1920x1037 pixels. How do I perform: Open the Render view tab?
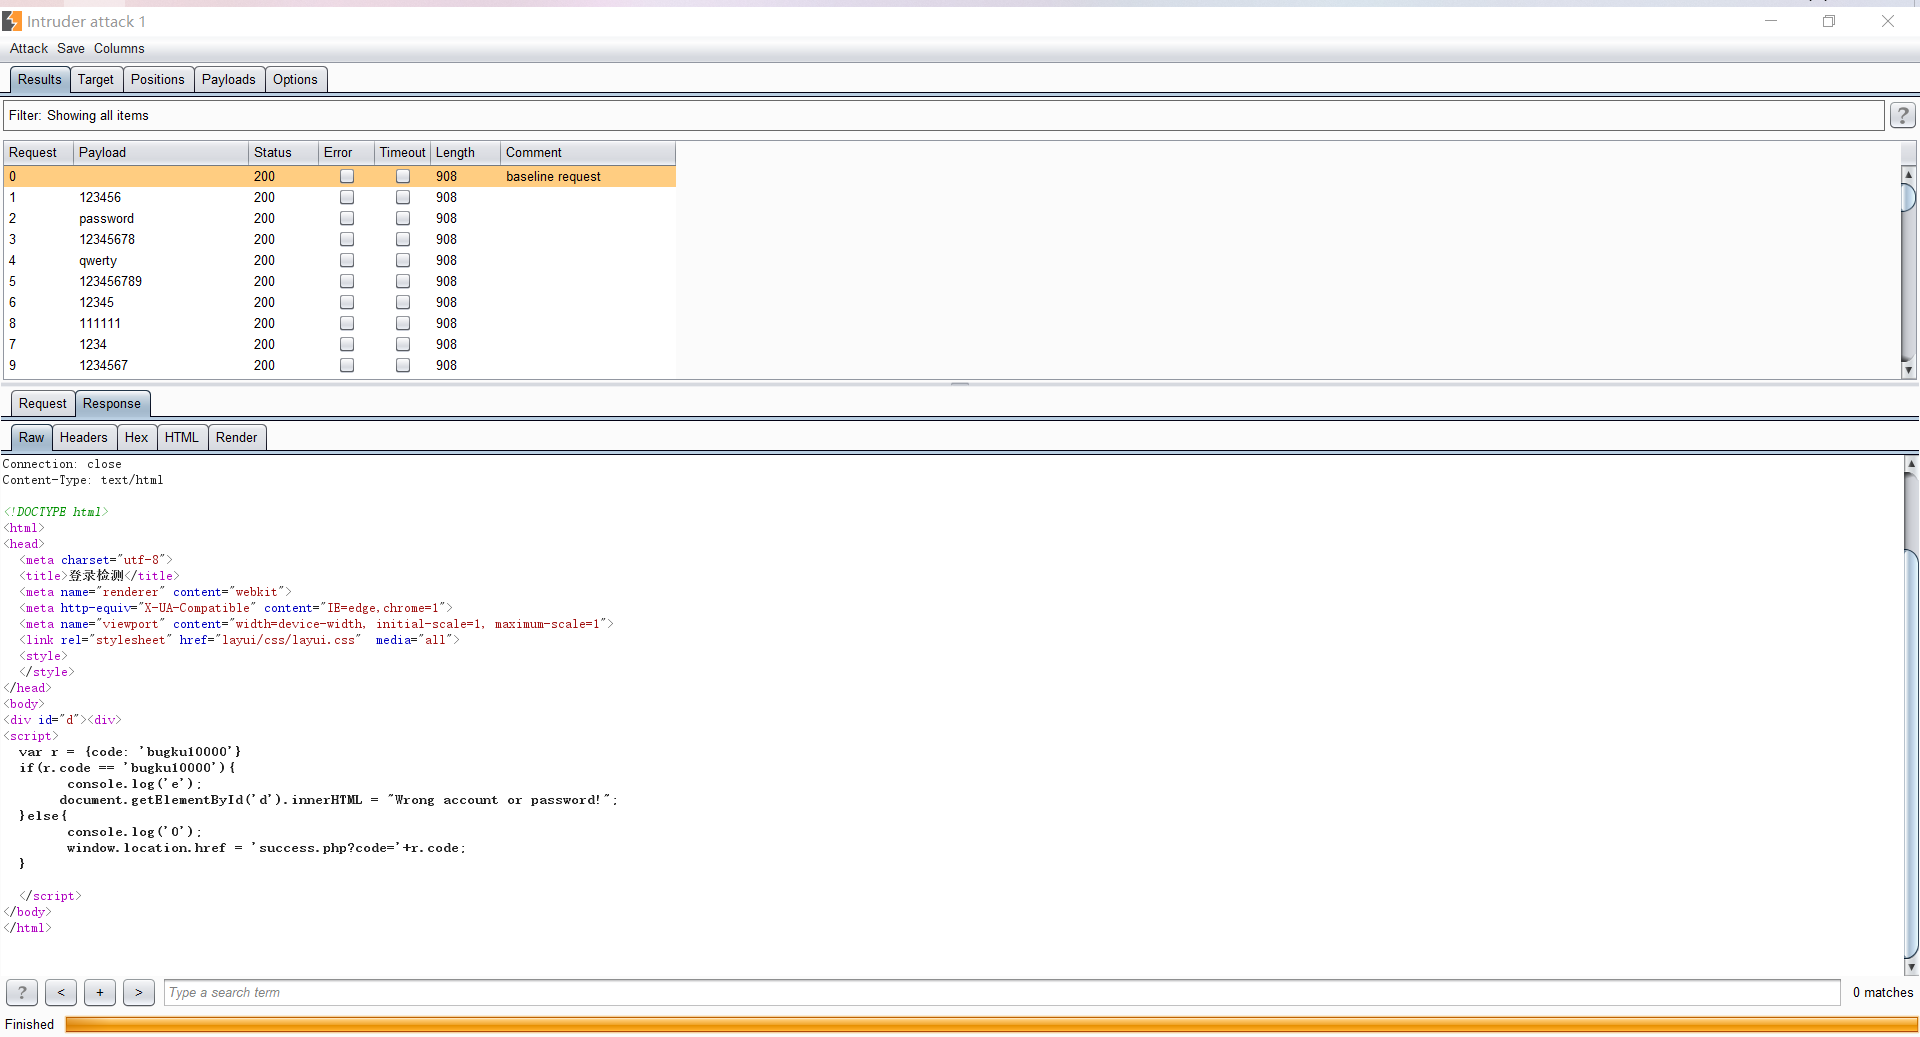point(237,437)
